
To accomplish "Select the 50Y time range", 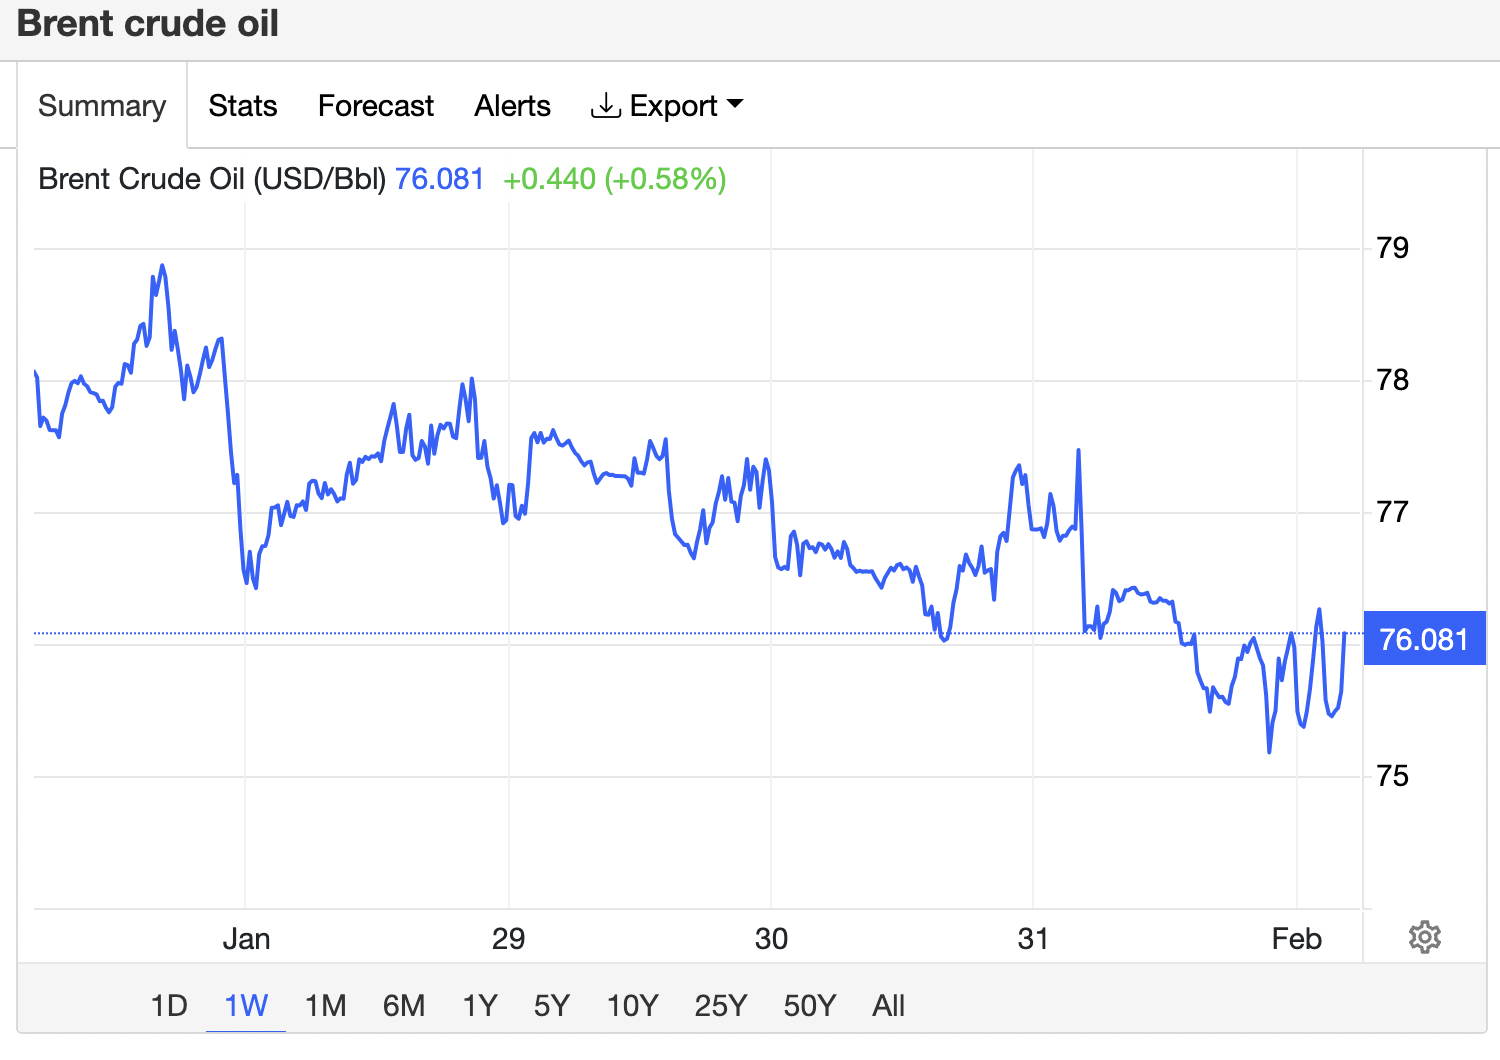I will pyautogui.click(x=810, y=1005).
